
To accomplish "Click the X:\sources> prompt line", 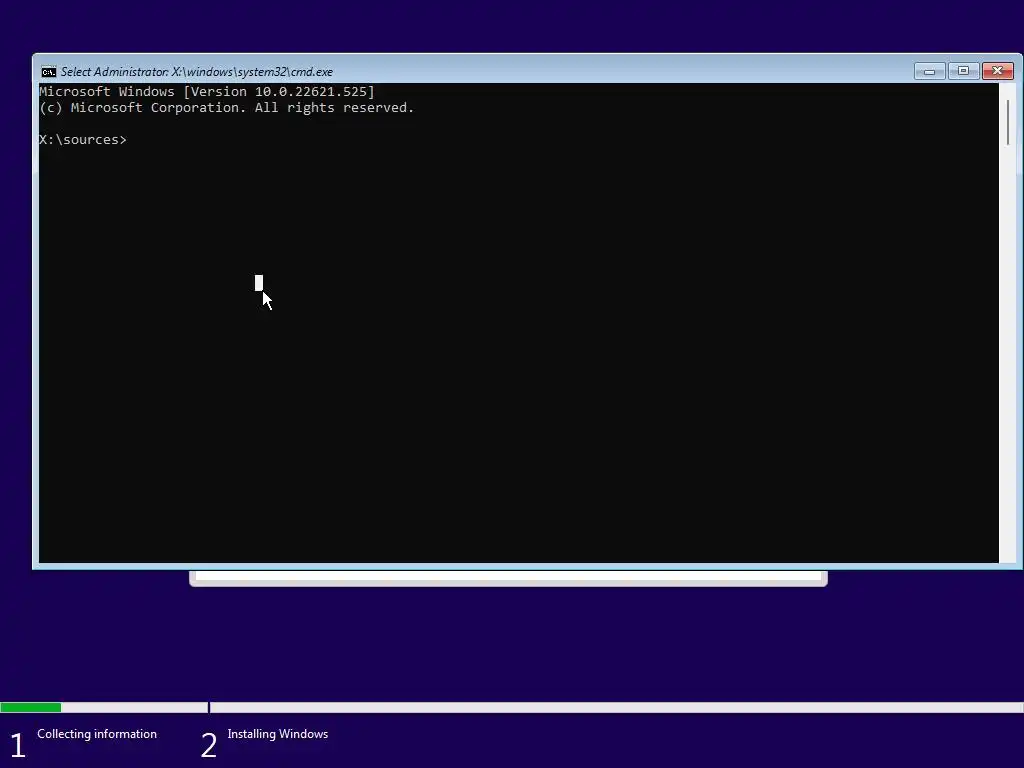I will click(x=83, y=140).
